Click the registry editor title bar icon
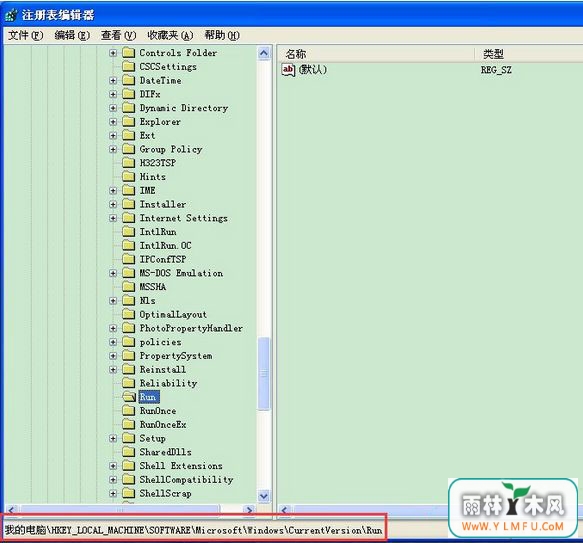583x543 pixels. [11, 15]
